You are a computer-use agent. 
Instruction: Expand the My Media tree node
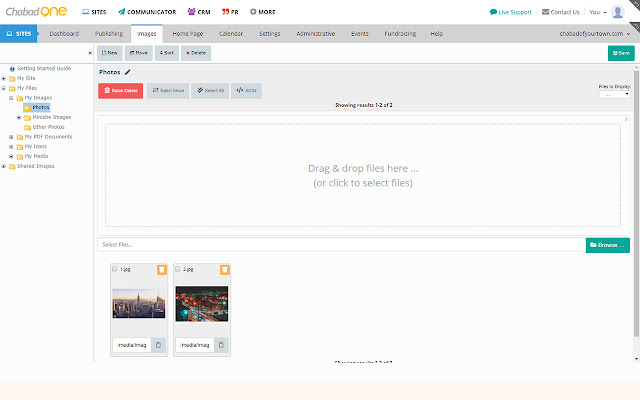click(11, 156)
